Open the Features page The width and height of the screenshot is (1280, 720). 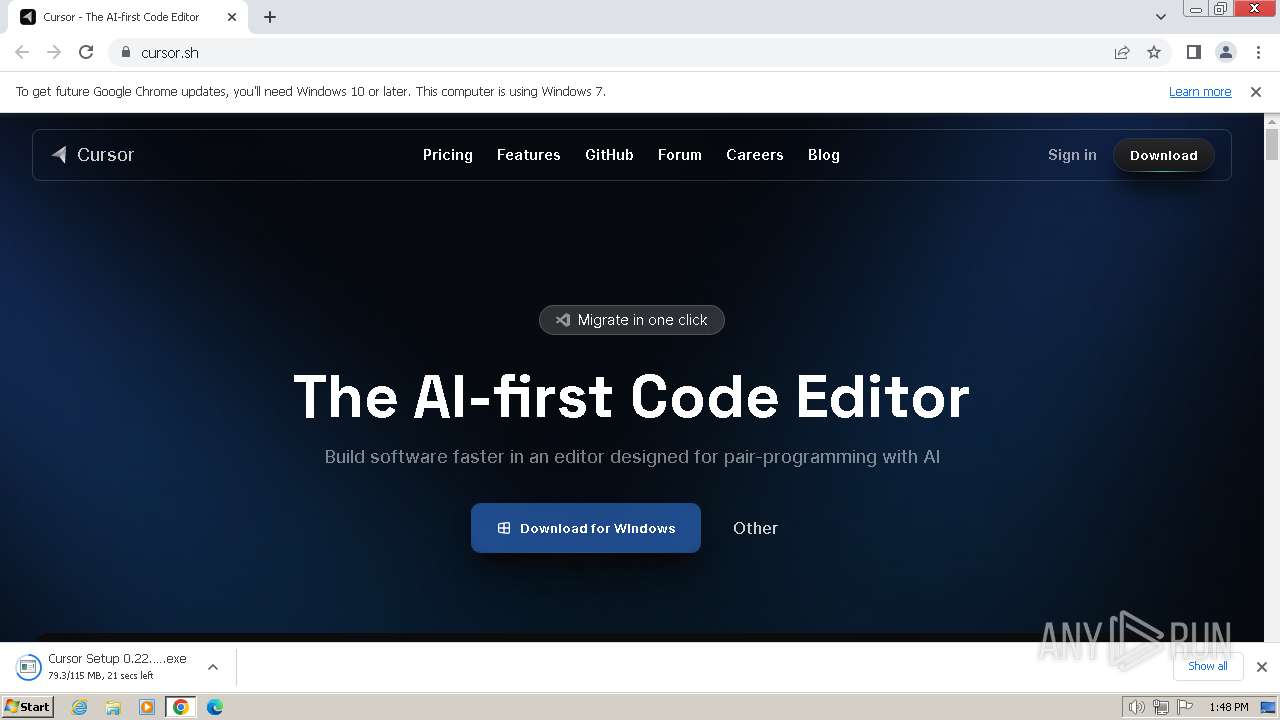[528, 155]
